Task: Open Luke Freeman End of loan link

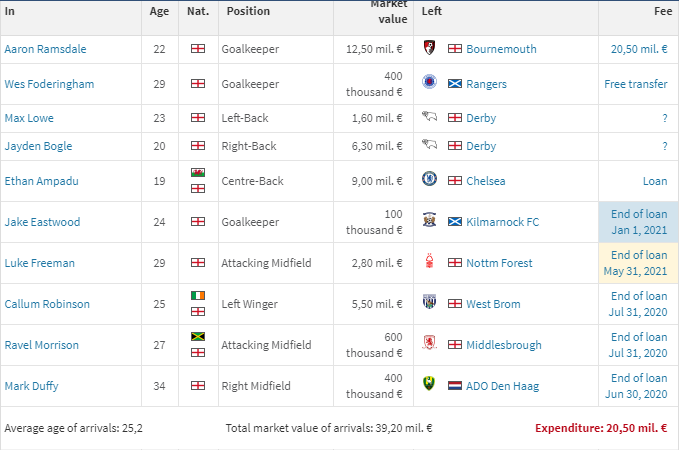Action: tap(636, 263)
